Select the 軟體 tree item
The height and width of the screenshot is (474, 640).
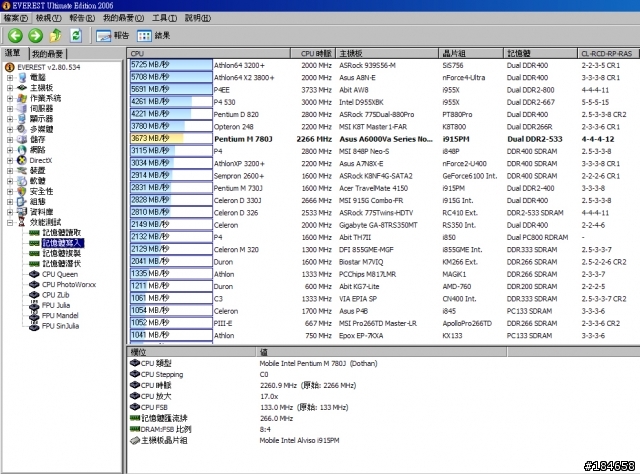click(x=38, y=181)
